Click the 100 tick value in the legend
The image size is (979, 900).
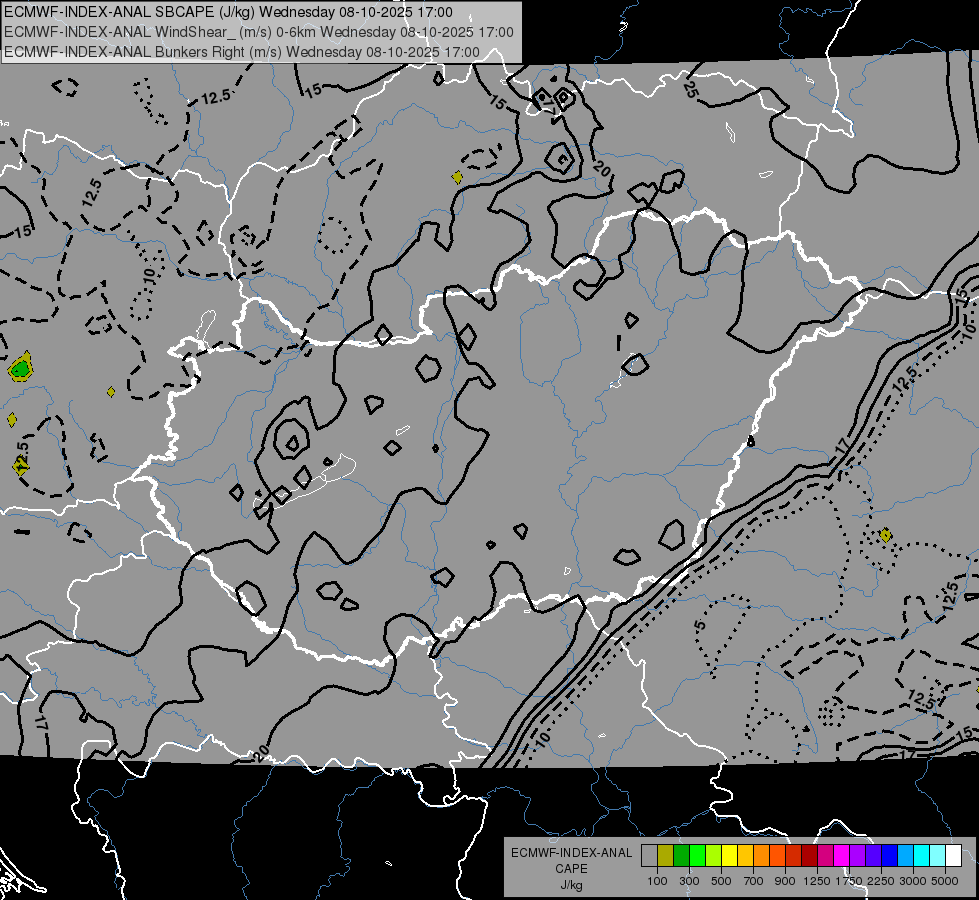click(657, 881)
